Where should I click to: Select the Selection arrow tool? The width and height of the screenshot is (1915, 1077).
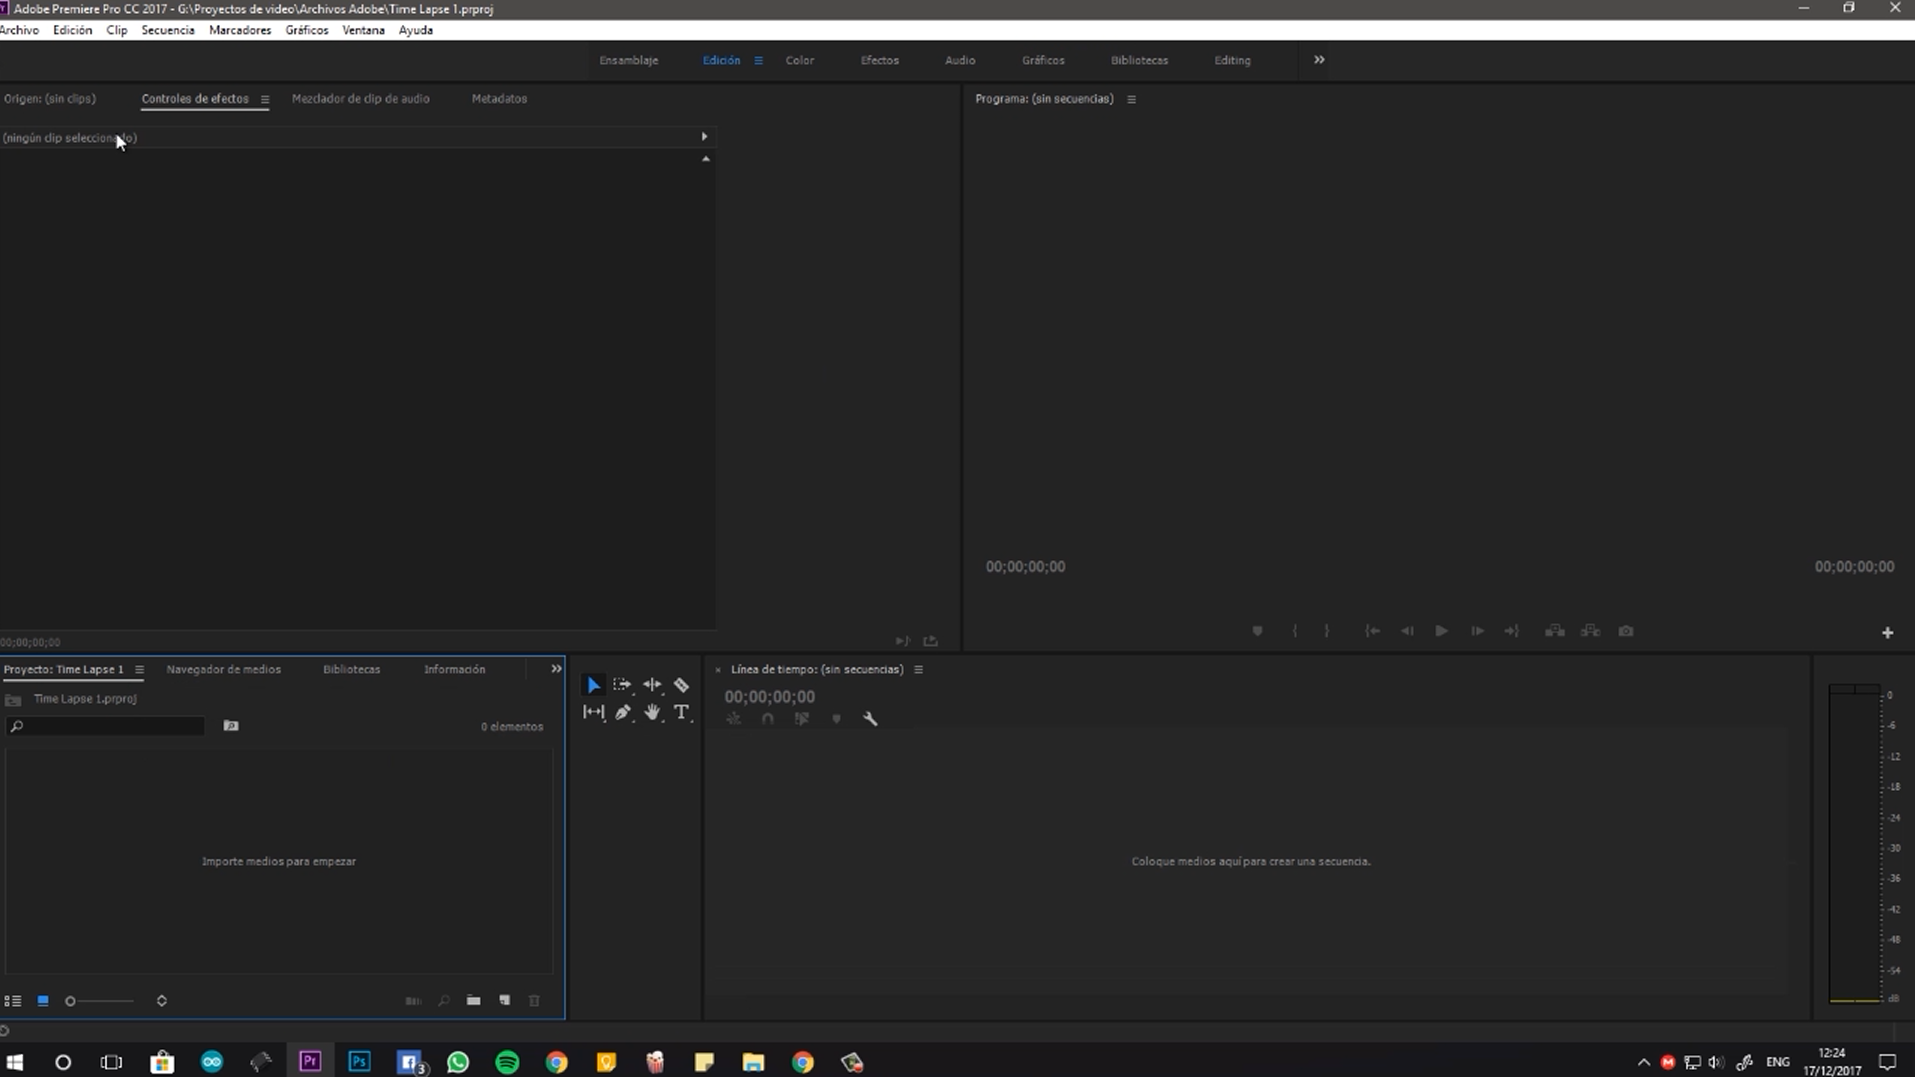click(x=593, y=685)
